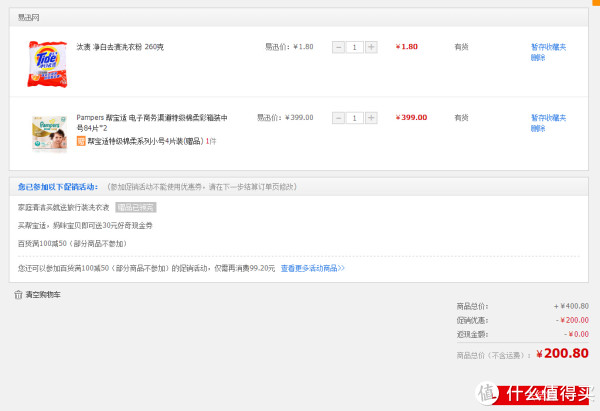Click the orange gift icon under Pampers
Screen dimensions: 600x411
[81, 141]
